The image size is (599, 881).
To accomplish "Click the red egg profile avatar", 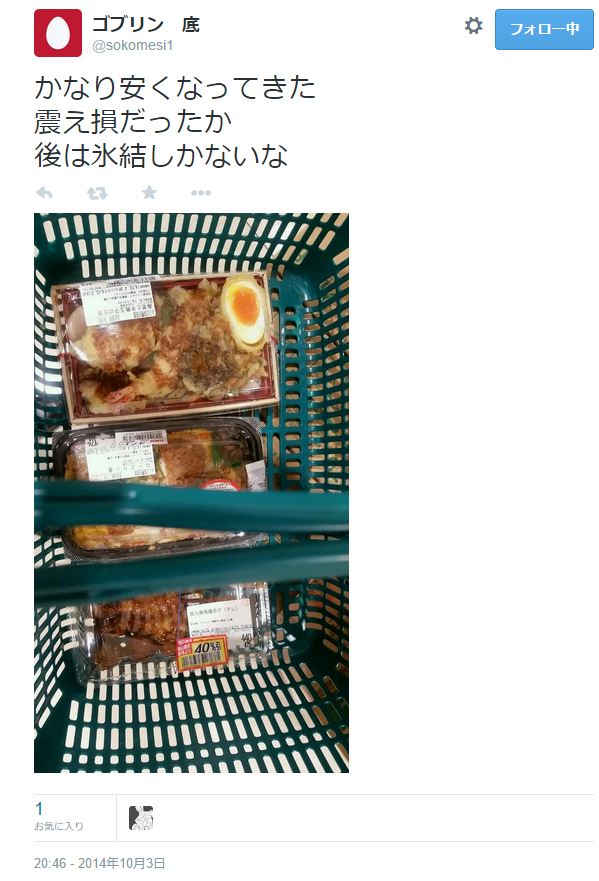I will click(58, 33).
